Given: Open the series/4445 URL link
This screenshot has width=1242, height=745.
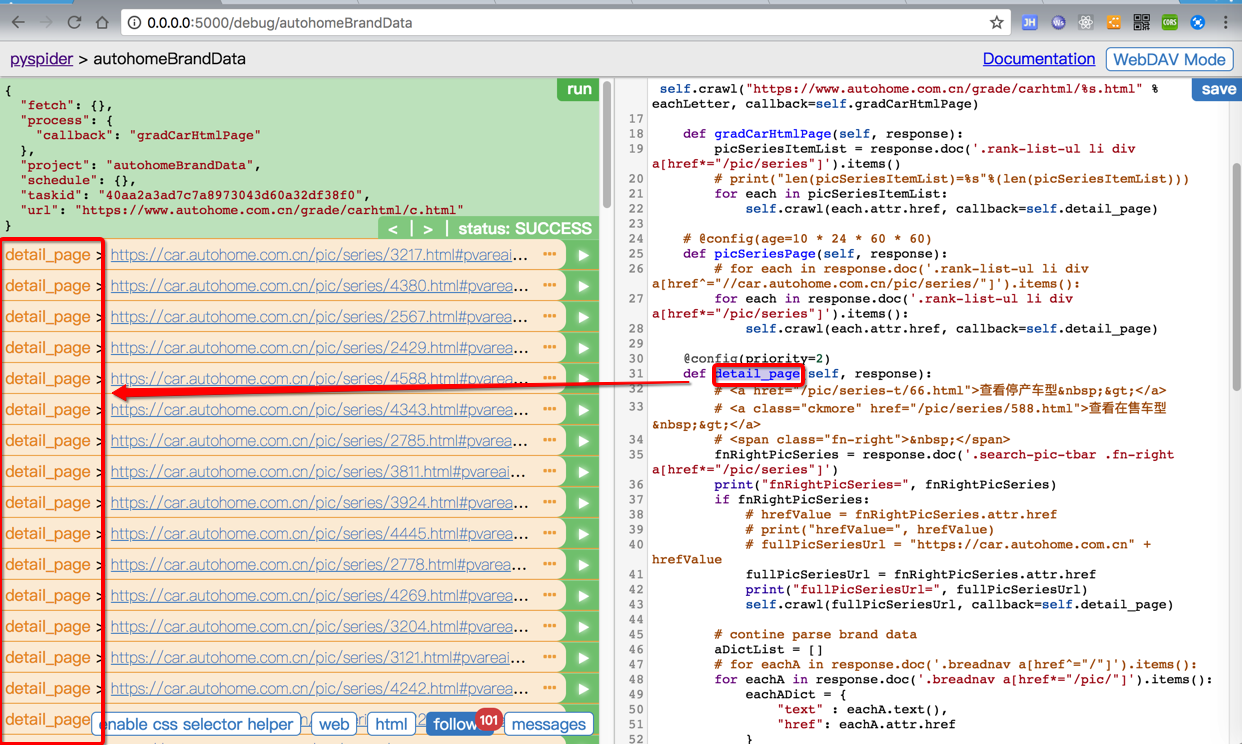Looking at the screenshot, I should click(319, 534).
